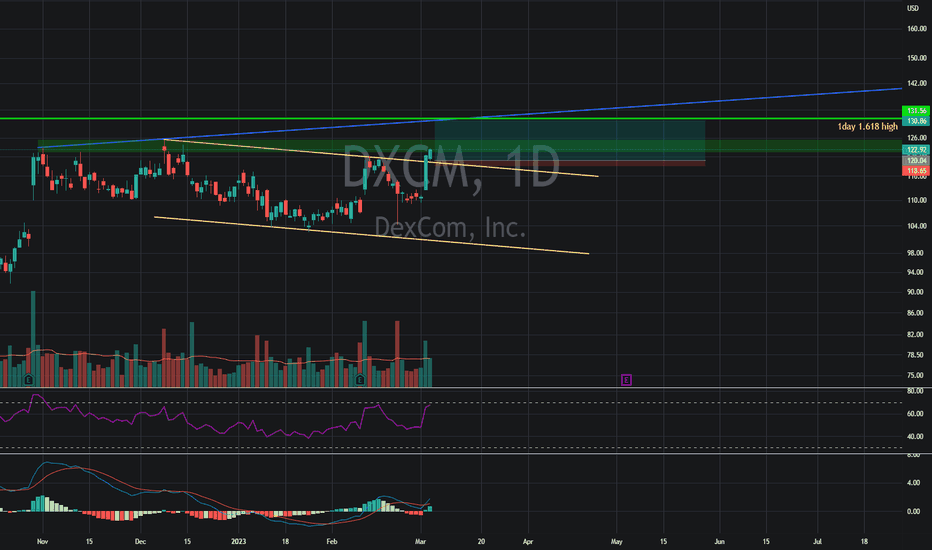The height and width of the screenshot is (550, 932).
Task: Click the 75.00 price axis label
Action: click(917, 375)
